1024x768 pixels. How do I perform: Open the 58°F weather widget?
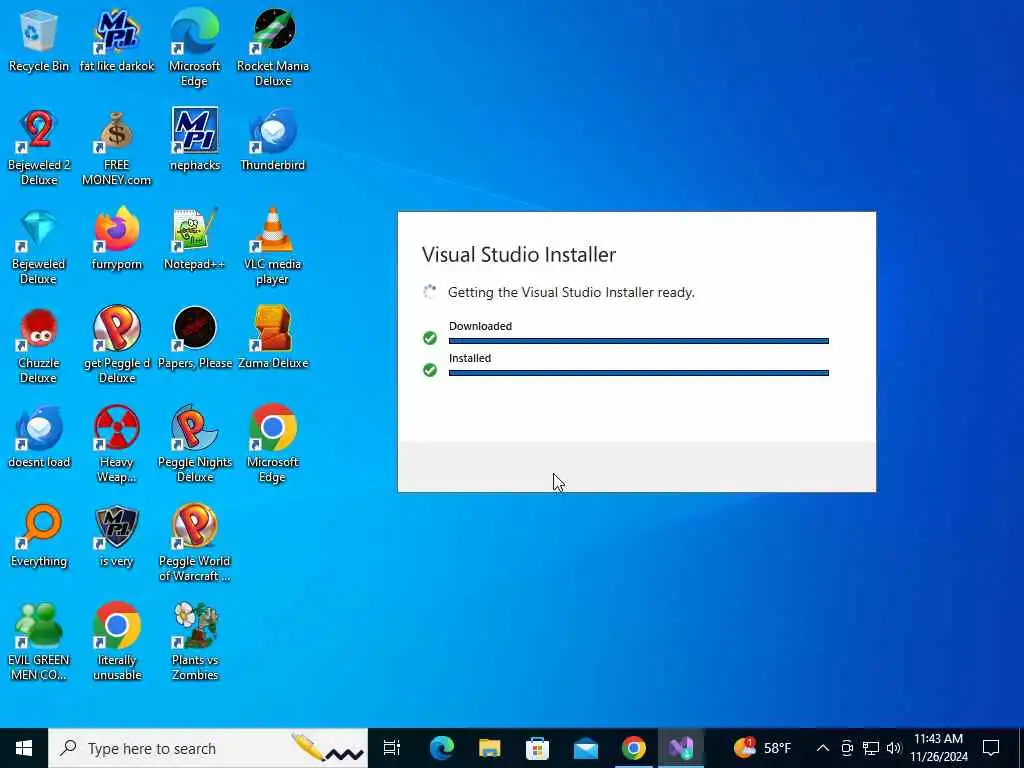(762, 747)
